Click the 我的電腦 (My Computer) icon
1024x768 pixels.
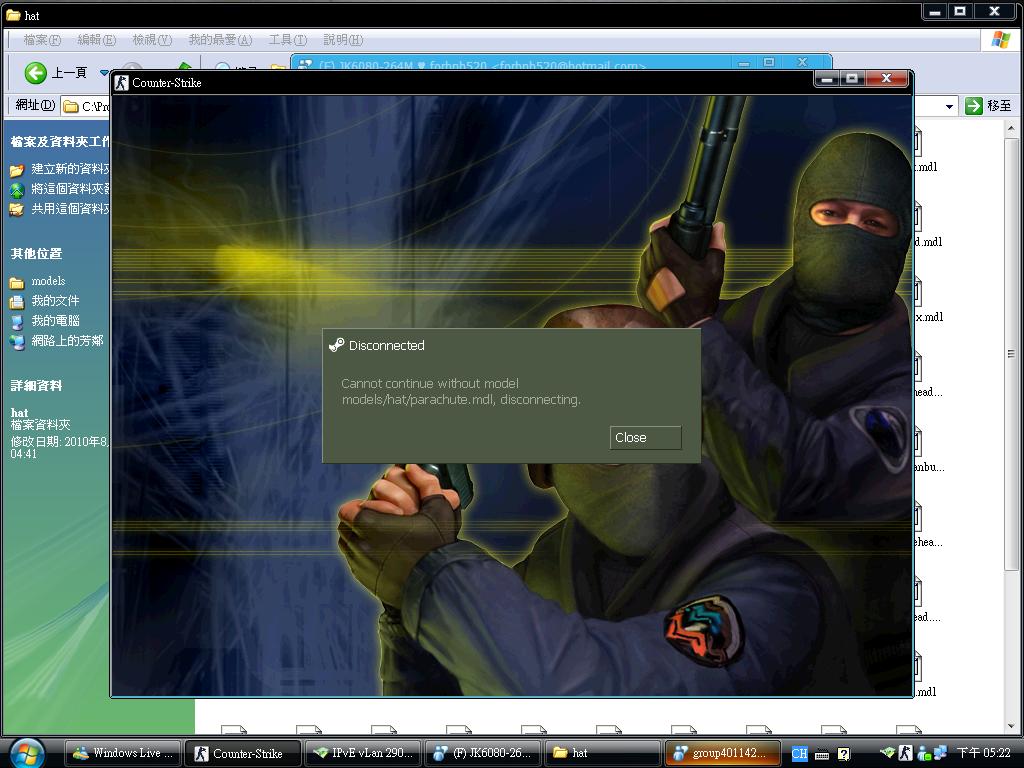point(17,321)
